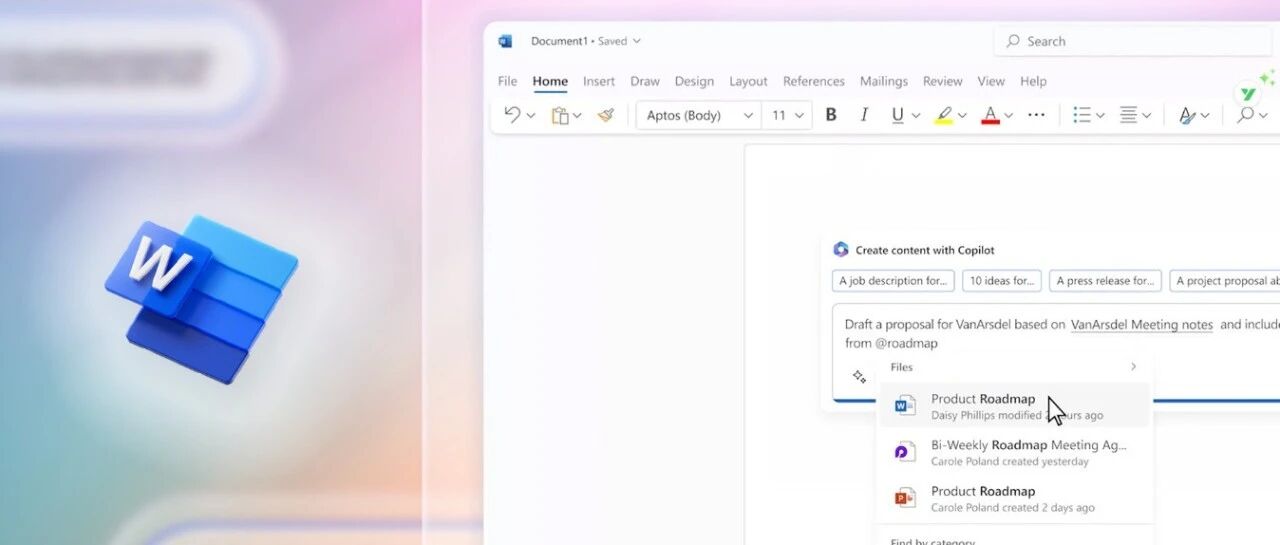Image resolution: width=1280 pixels, height=545 pixels.
Task: Switch to the Insert tab
Action: pyautogui.click(x=599, y=81)
